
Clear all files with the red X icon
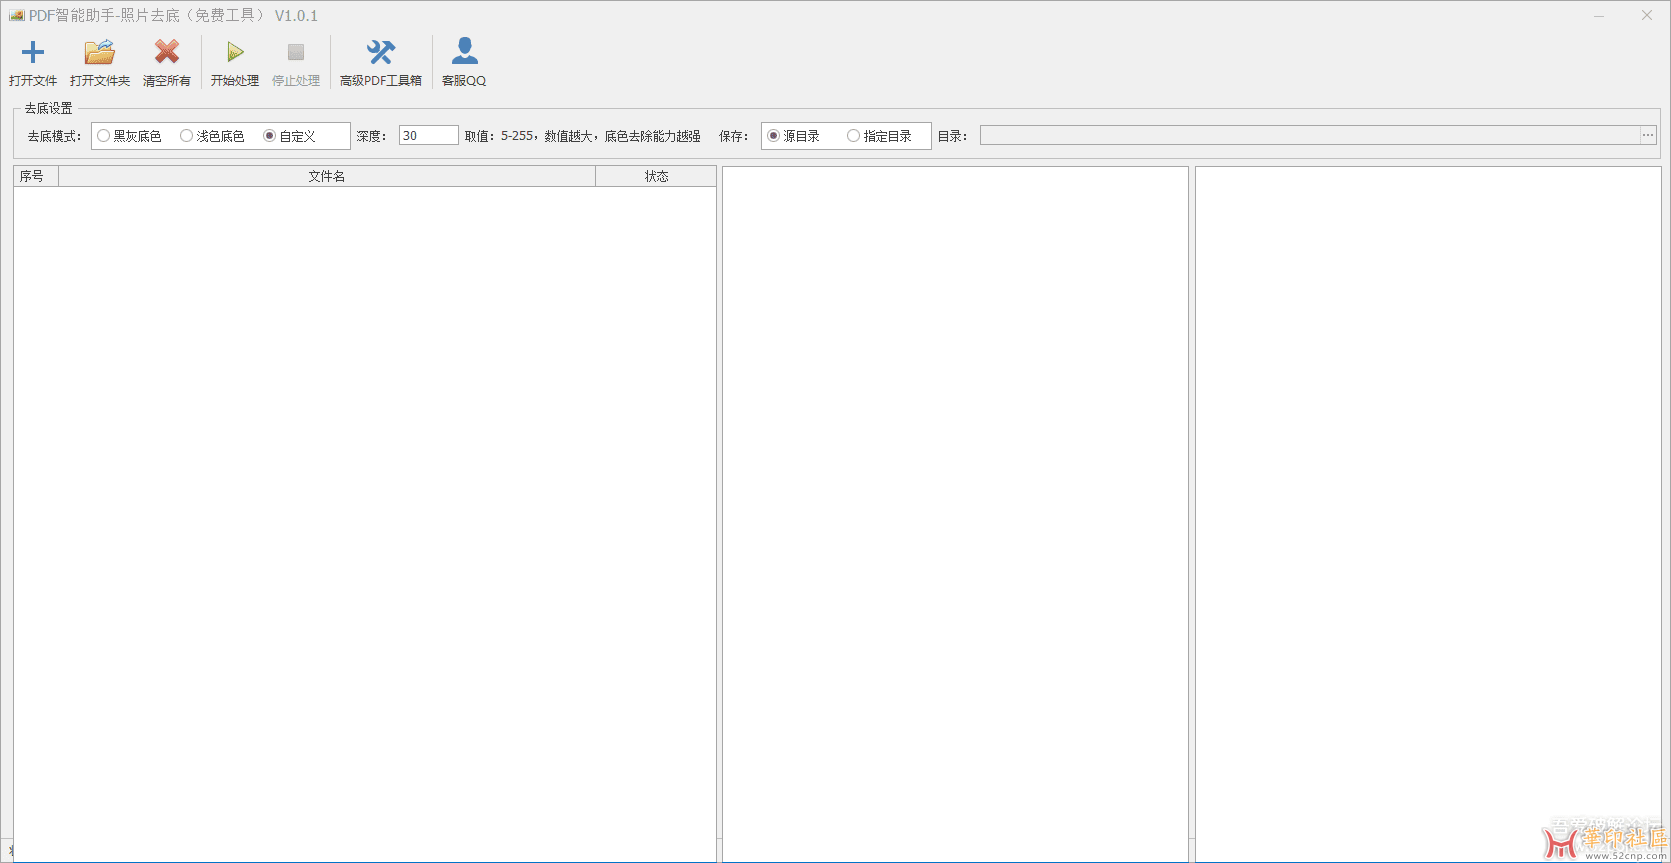[x=166, y=53]
